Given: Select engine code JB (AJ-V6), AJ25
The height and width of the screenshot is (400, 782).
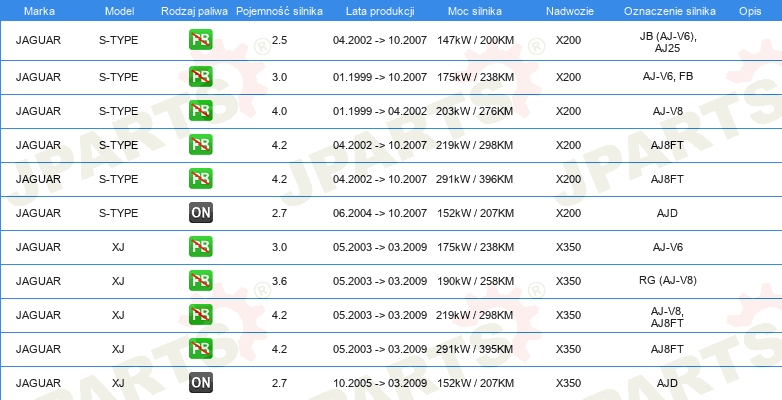Looking at the screenshot, I should pyautogui.click(x=667, y=42).
